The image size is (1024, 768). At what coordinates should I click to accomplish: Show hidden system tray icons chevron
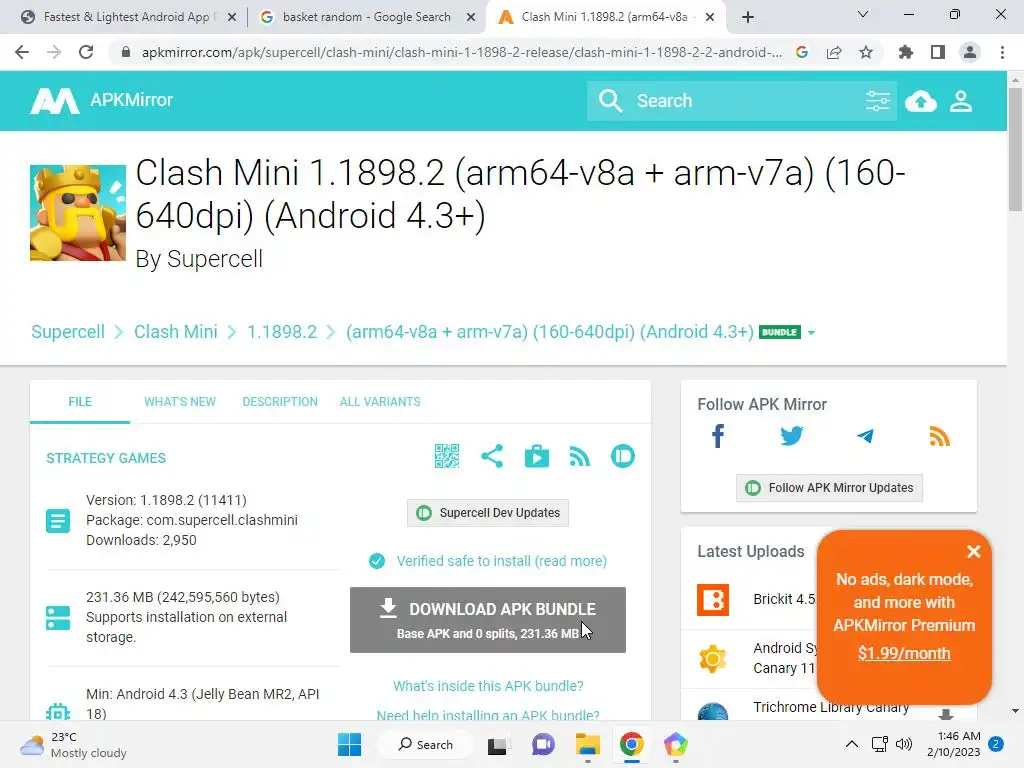click(852, 744)
